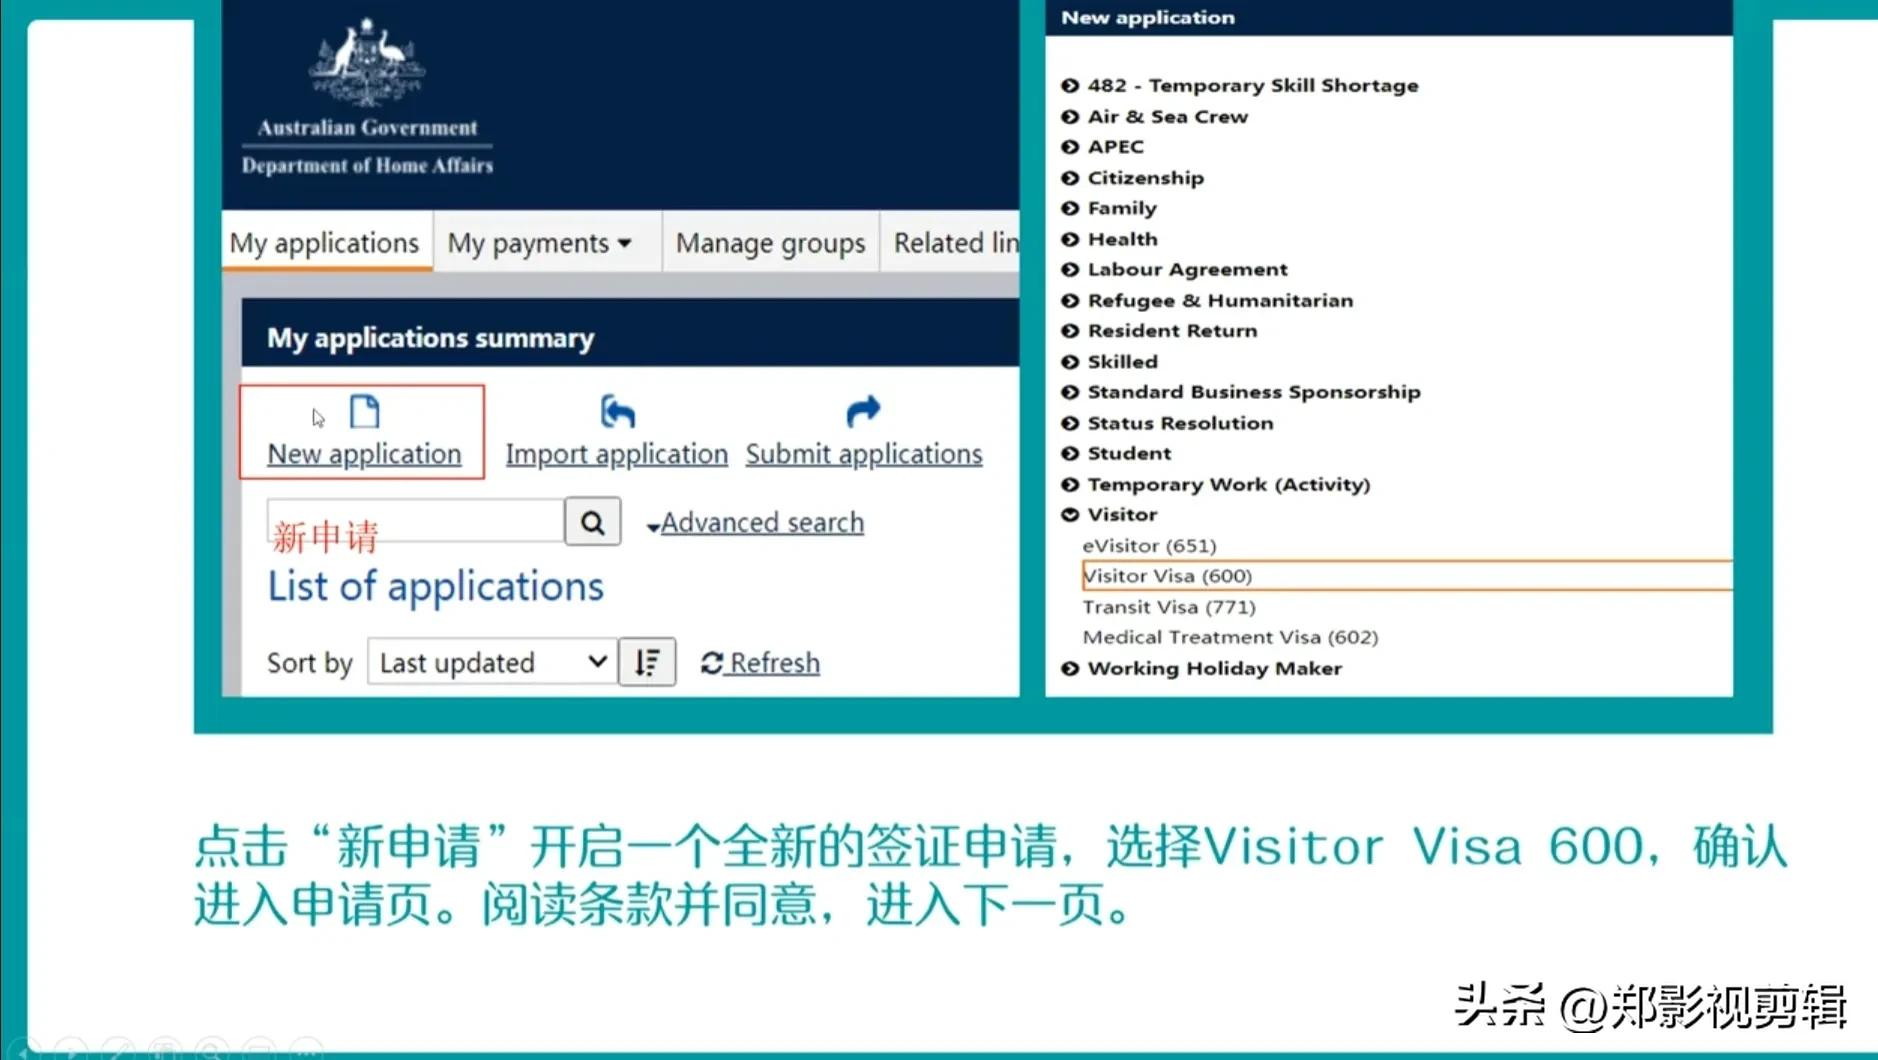Open the Related links tab
1878x1060 pixels.
point(956,242)
